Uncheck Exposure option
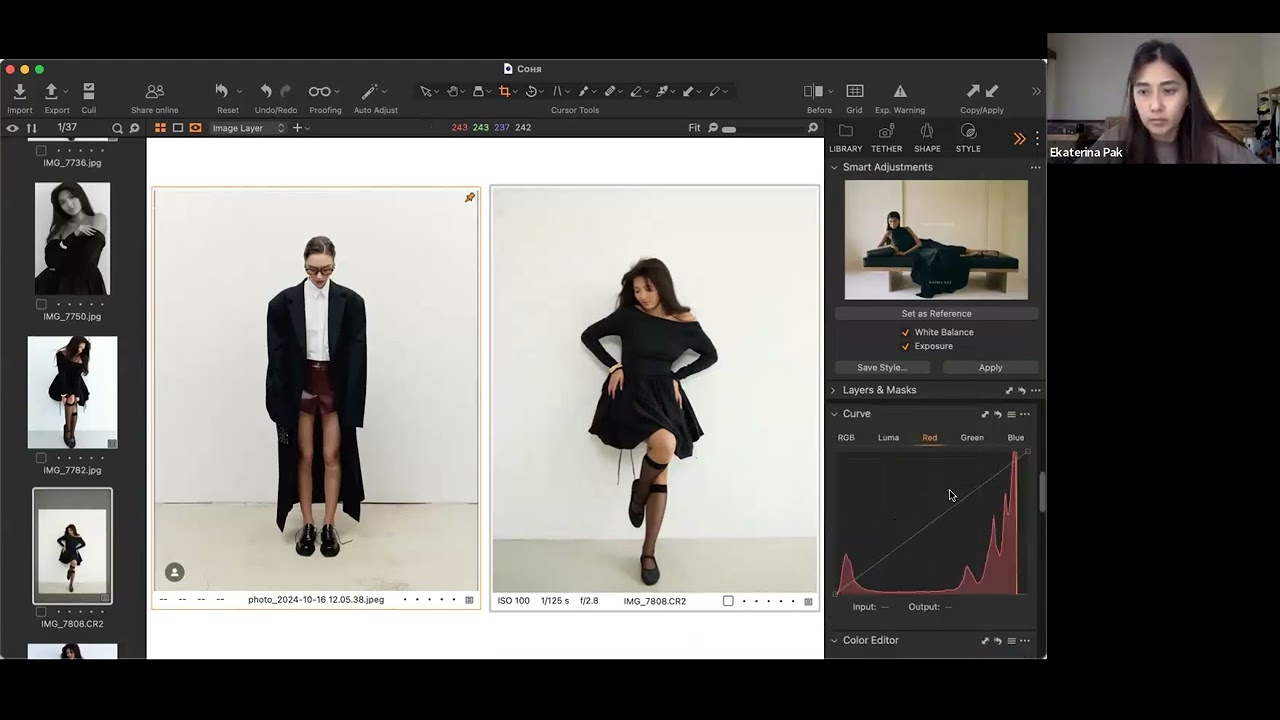This screenshot has width=1280, height=720. point(906,346)
